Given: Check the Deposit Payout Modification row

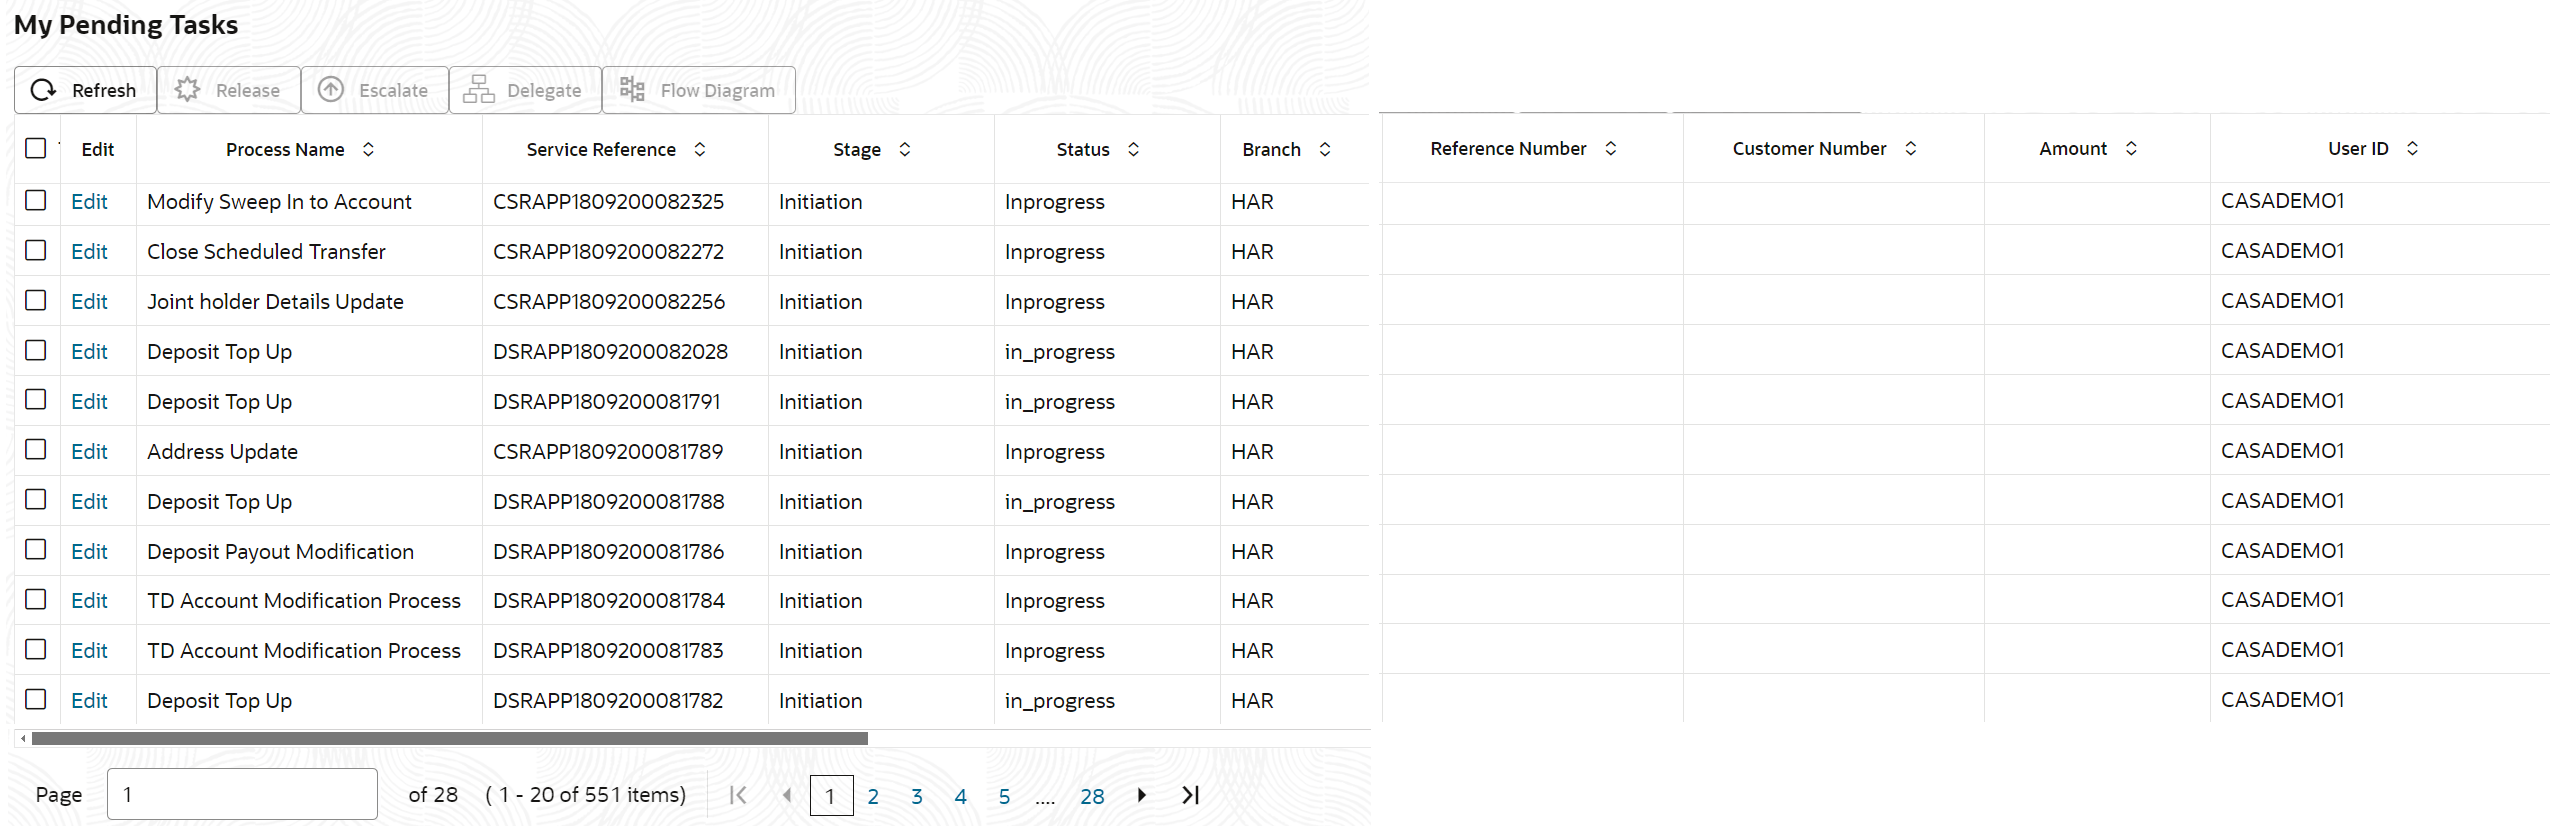Looking at the screenshot, I should pos(36,549).
